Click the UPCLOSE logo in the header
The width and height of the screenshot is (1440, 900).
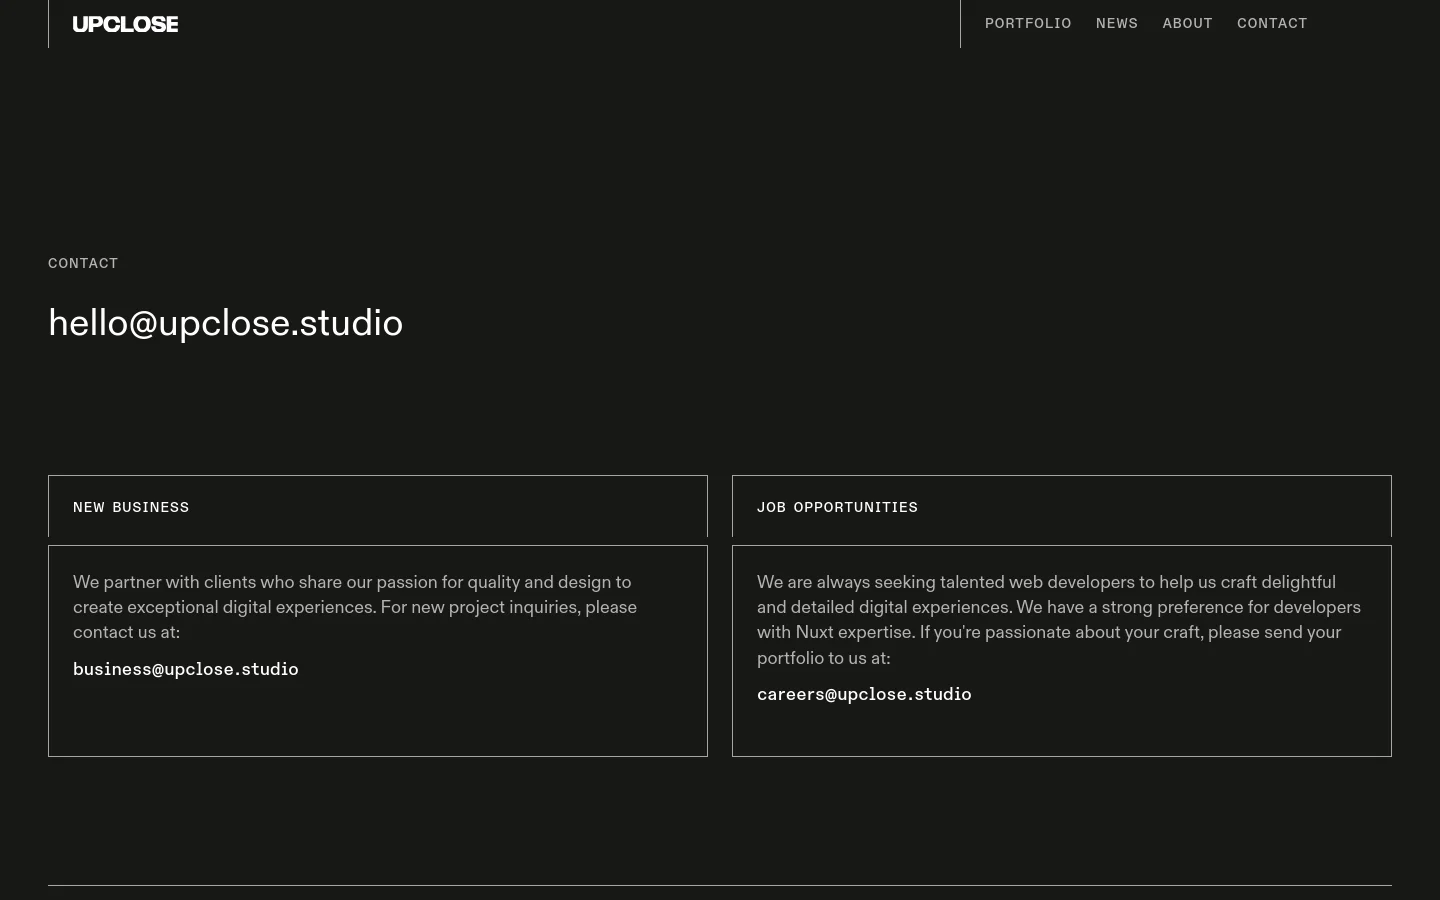[x=125, y=24]
